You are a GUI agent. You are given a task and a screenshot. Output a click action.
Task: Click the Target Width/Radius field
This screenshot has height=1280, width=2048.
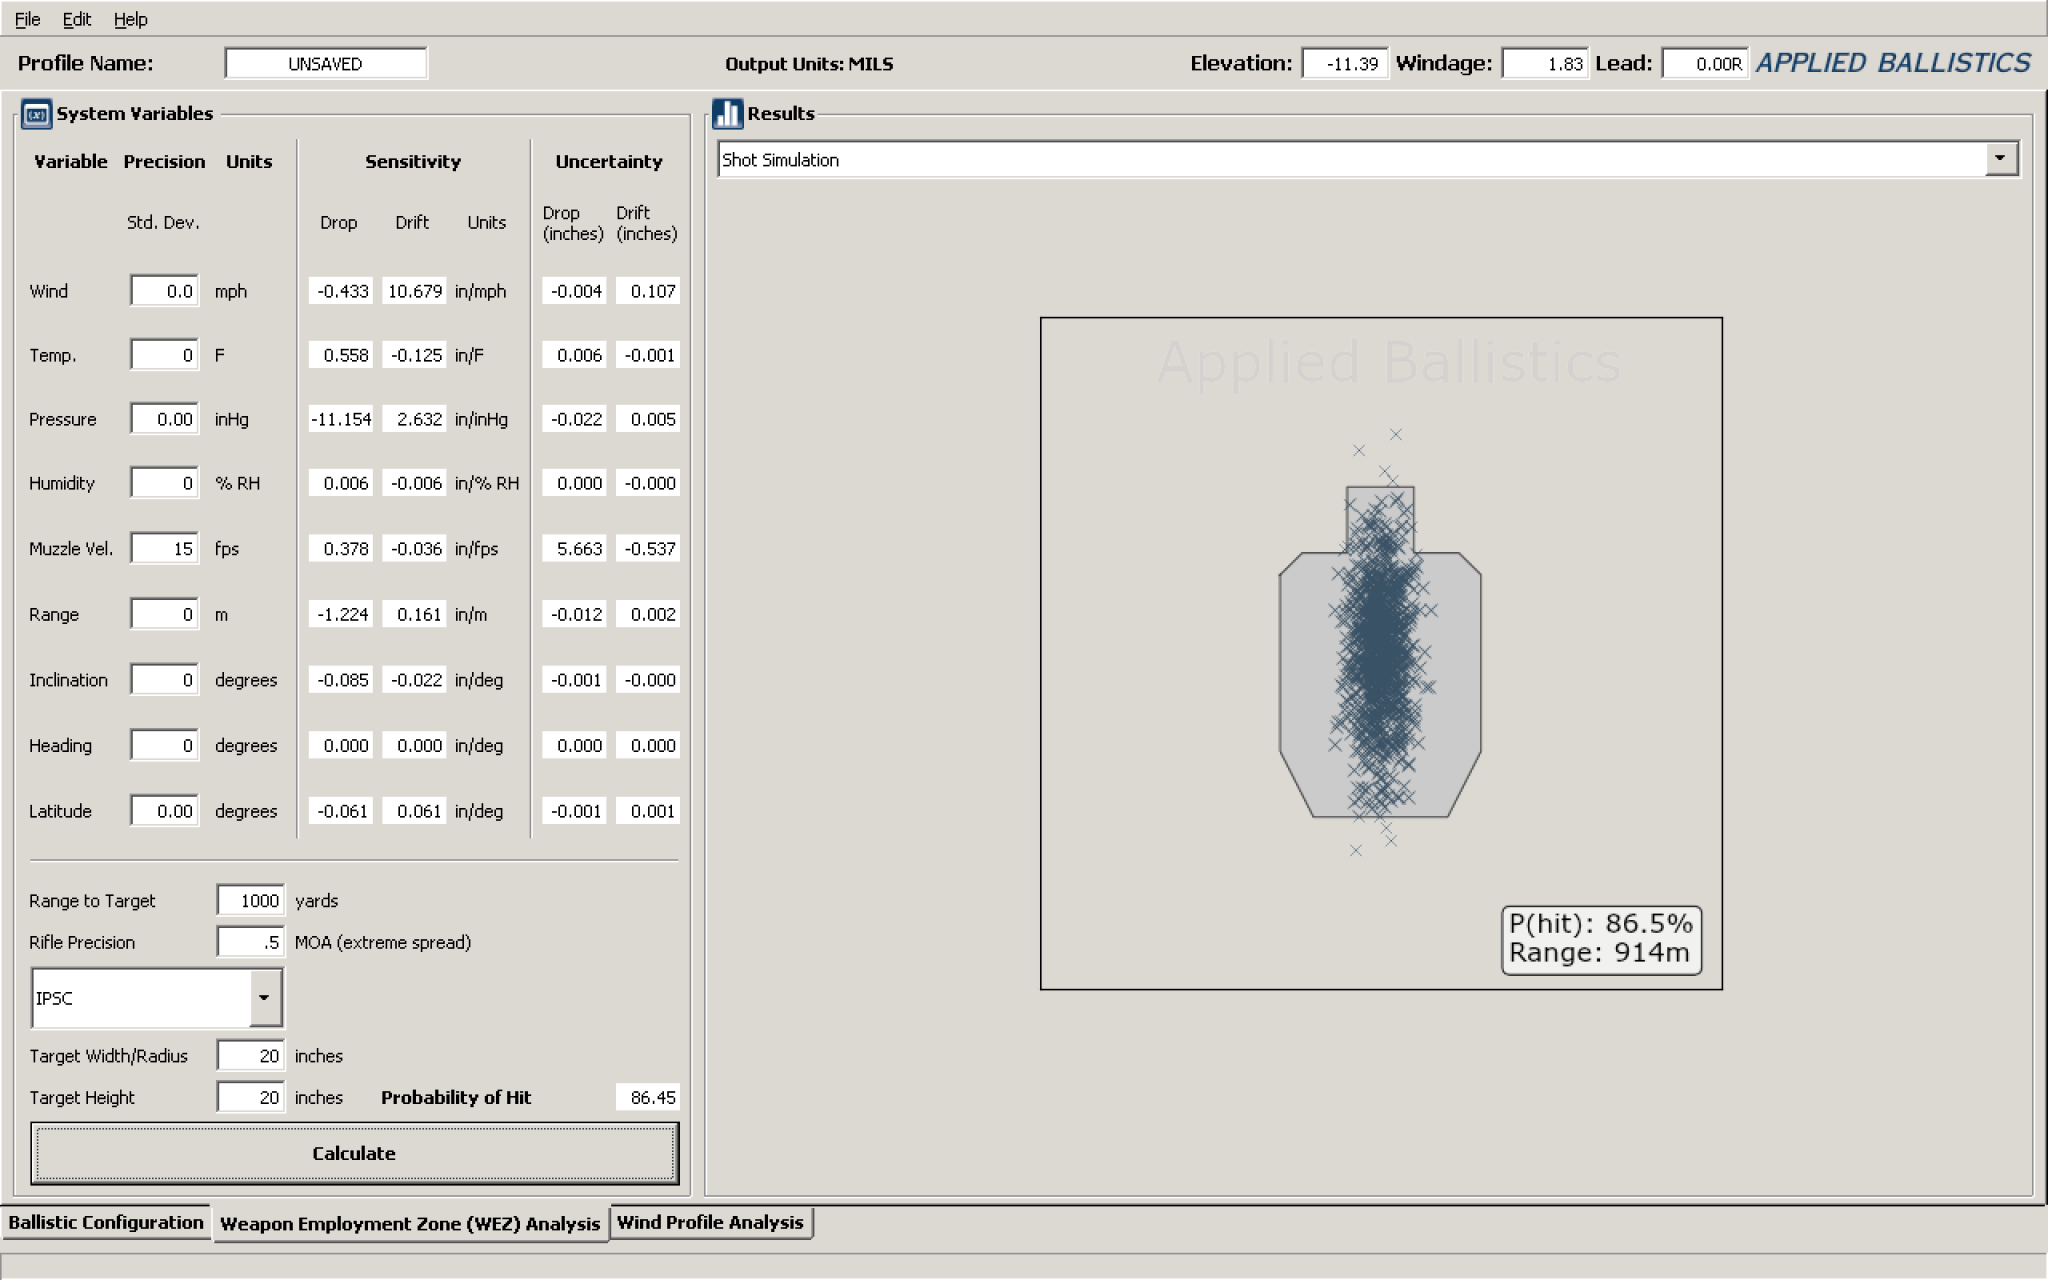pyautogui.click(x=251, y=1056)
